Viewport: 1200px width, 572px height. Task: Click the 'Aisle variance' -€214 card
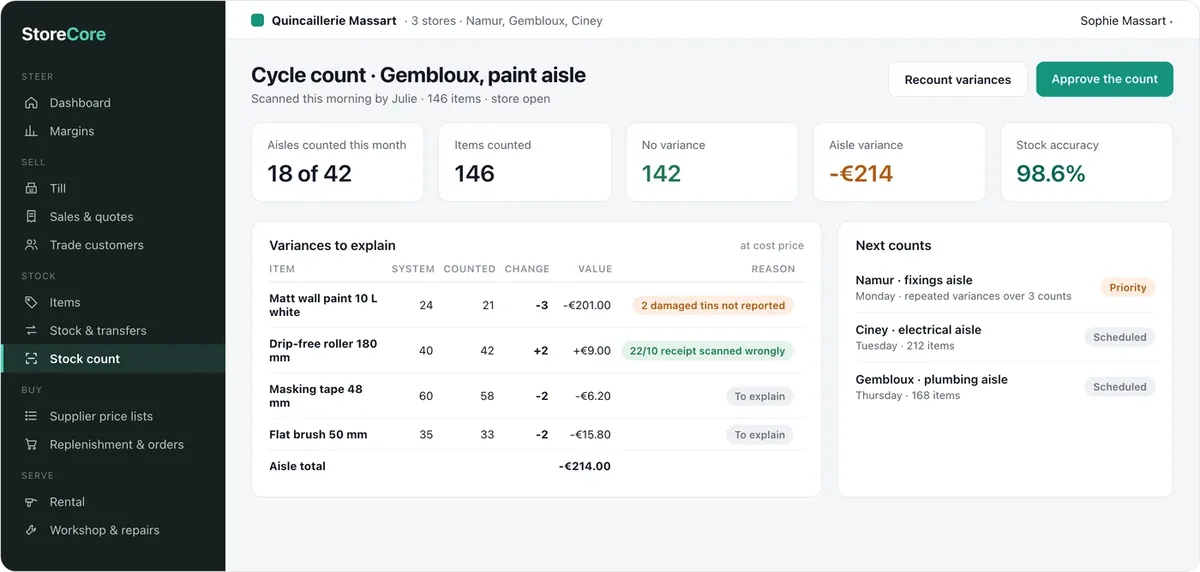click(899, 162)
